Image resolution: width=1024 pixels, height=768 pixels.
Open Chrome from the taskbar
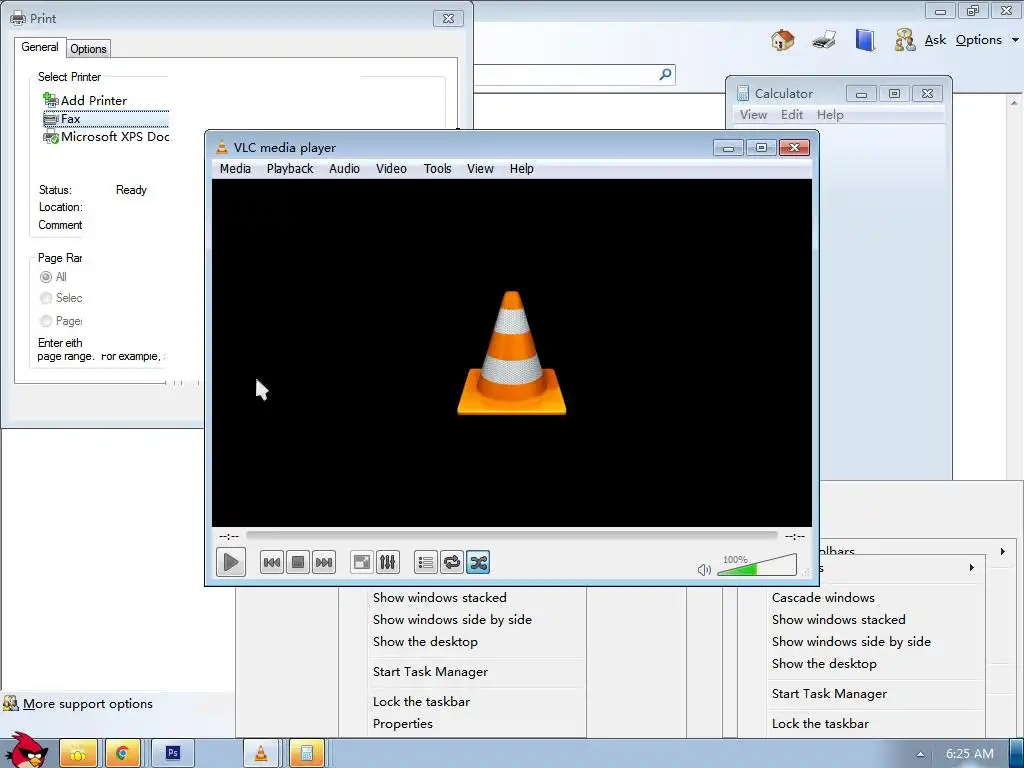121,753
